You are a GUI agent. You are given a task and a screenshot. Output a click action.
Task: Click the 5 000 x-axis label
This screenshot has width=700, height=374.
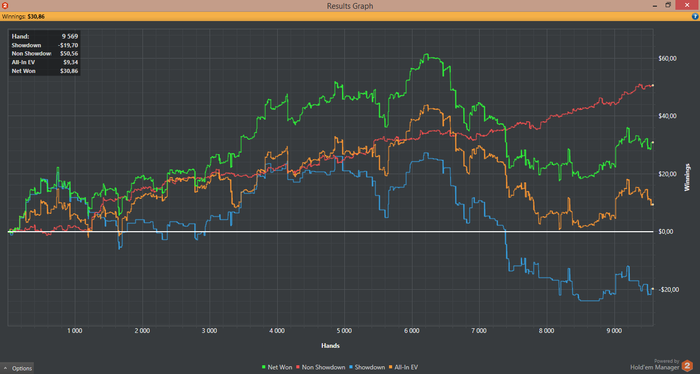[x=344, y=331]
